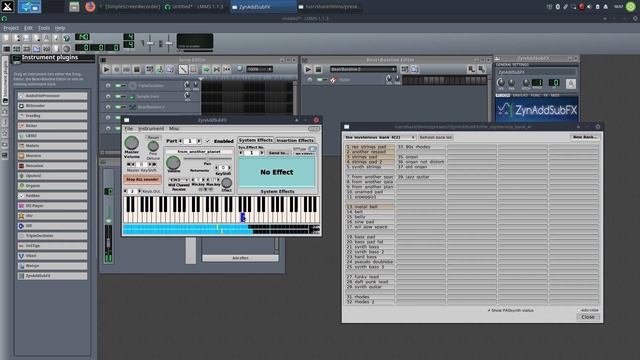This screenshot has height=360, width=640.
Task: Add beat/bassline track in Song Editor
Action: tap(150, 69)
